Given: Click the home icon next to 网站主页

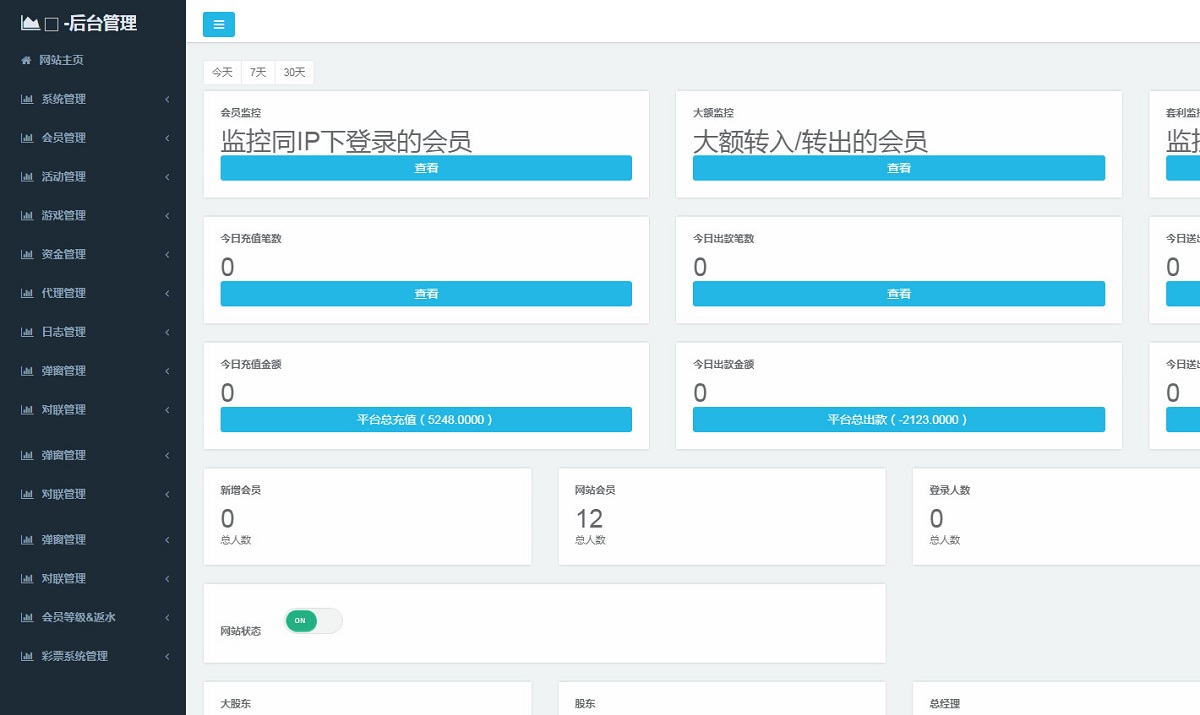Looking at the screenshot, I should pos(25,60).
